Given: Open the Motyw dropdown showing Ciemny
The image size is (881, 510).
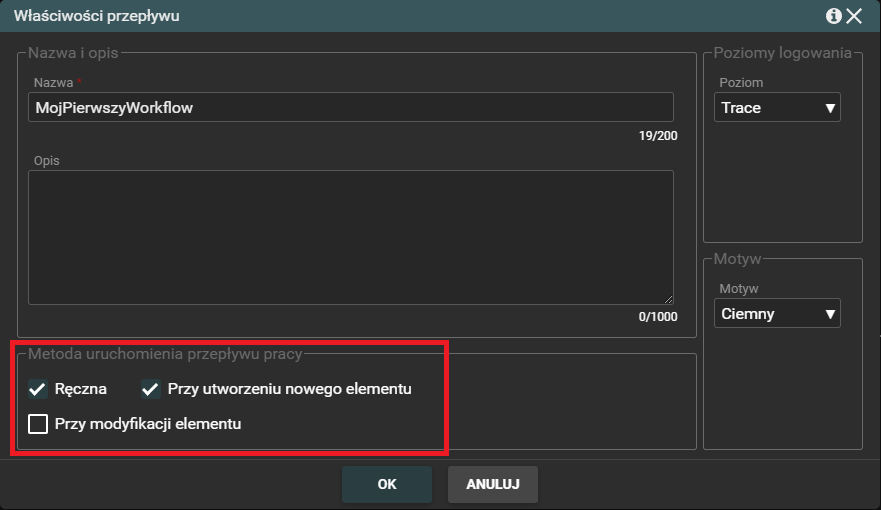Looking at the screenshot, I should (777, 314).
